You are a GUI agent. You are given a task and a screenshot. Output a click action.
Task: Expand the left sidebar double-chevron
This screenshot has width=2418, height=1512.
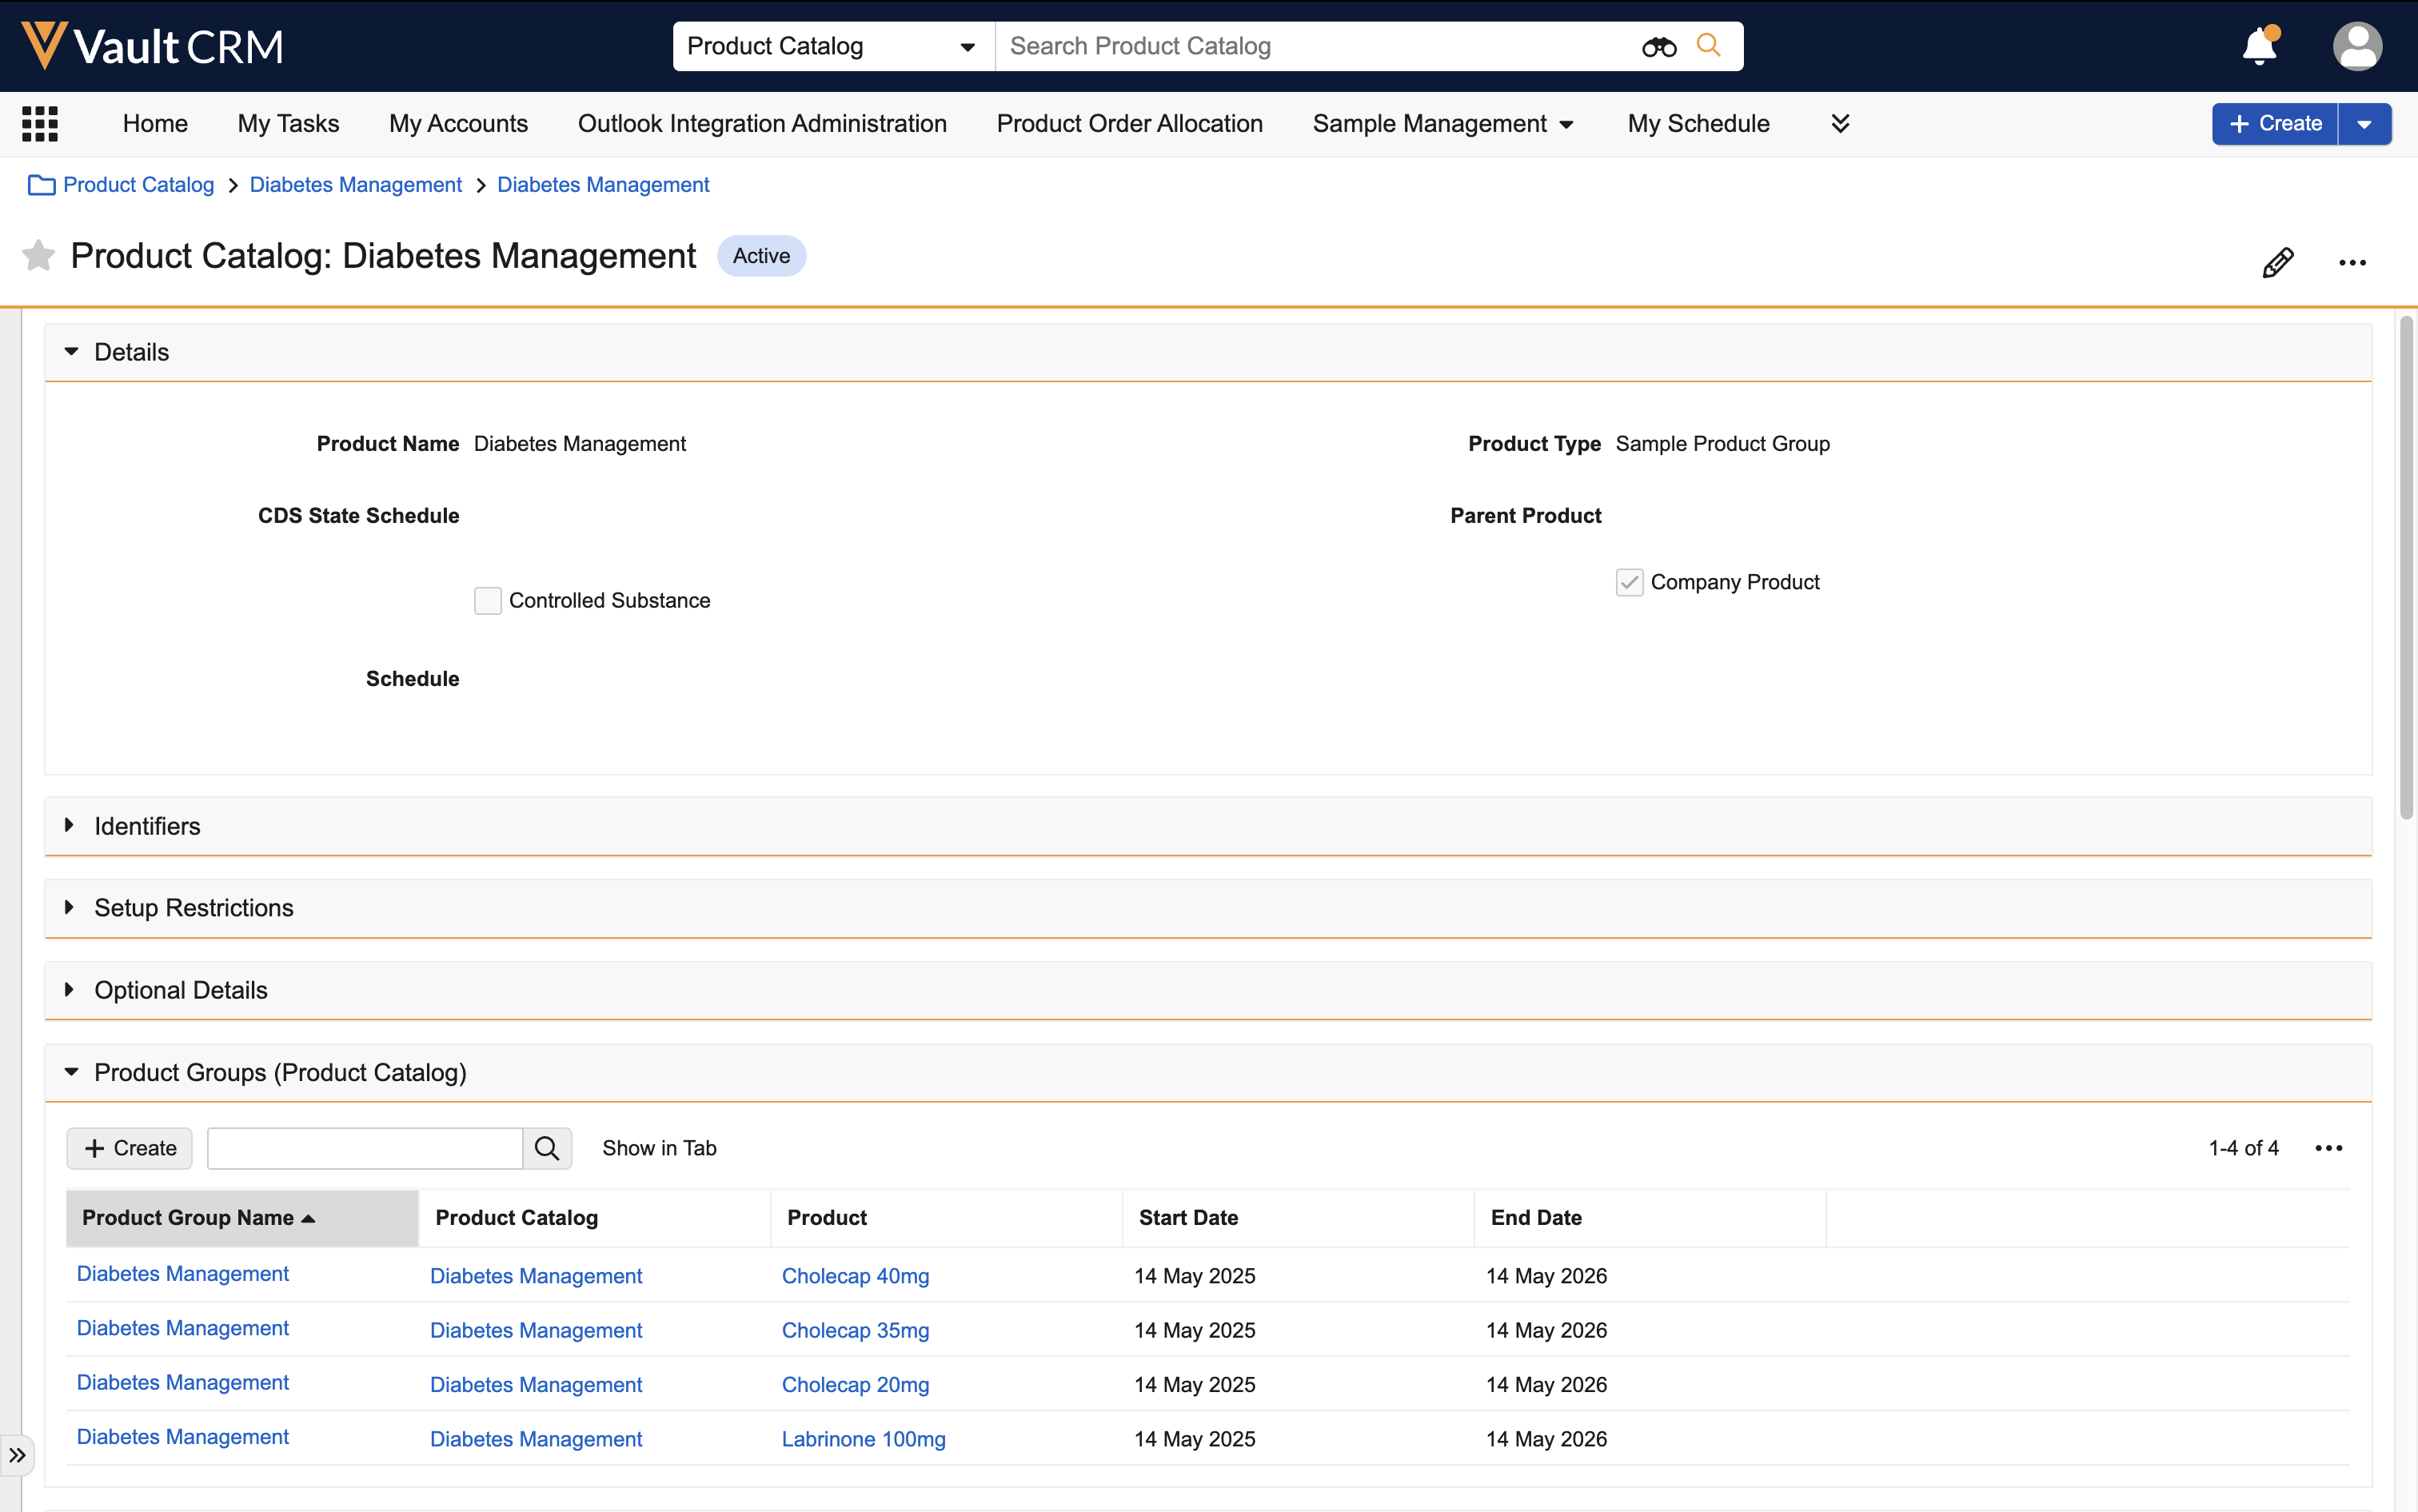pyautogui.click(x=17, y=1455)
